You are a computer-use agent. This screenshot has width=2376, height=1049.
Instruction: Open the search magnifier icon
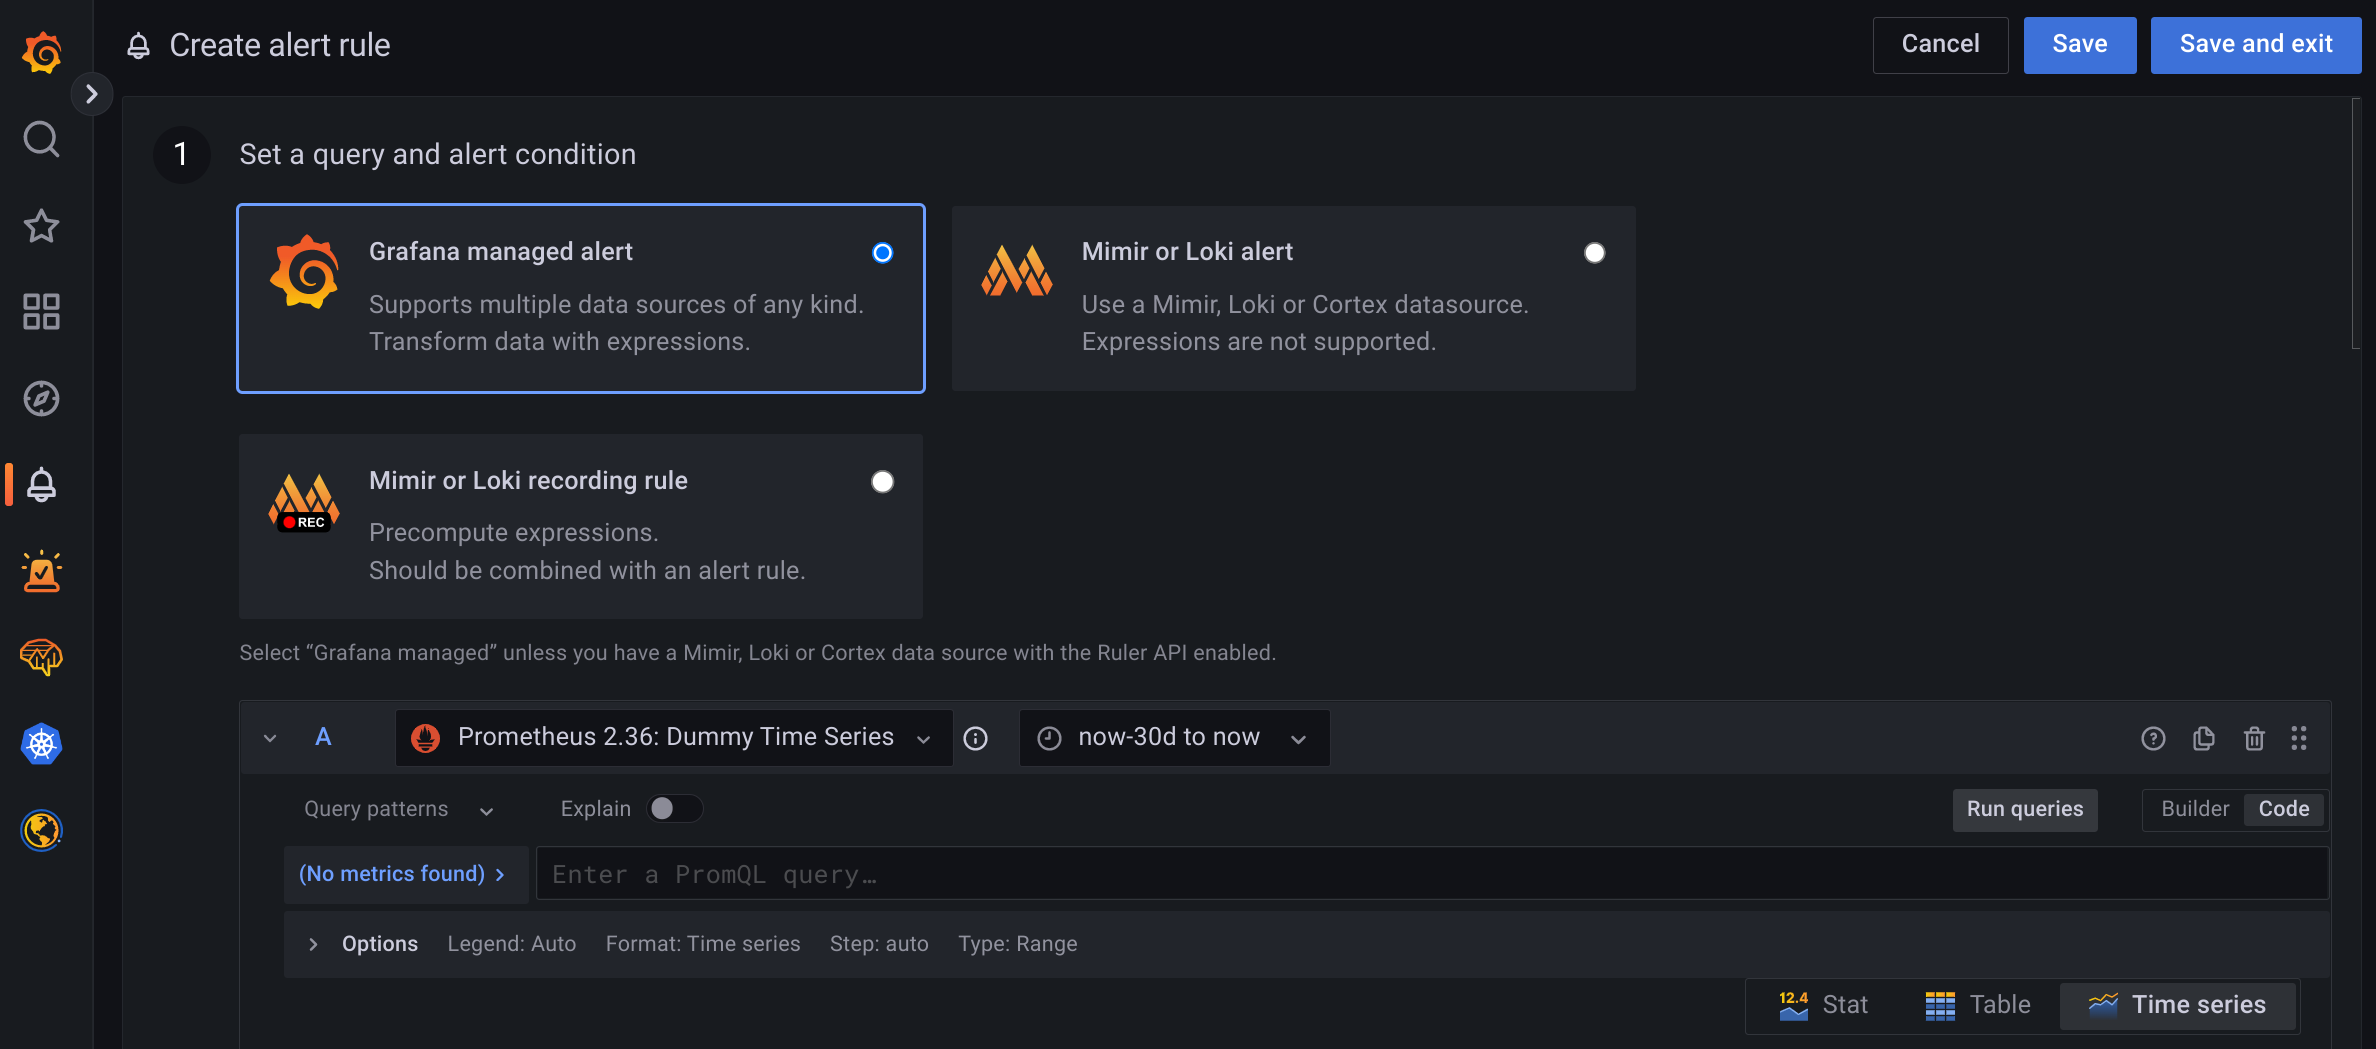41,139
